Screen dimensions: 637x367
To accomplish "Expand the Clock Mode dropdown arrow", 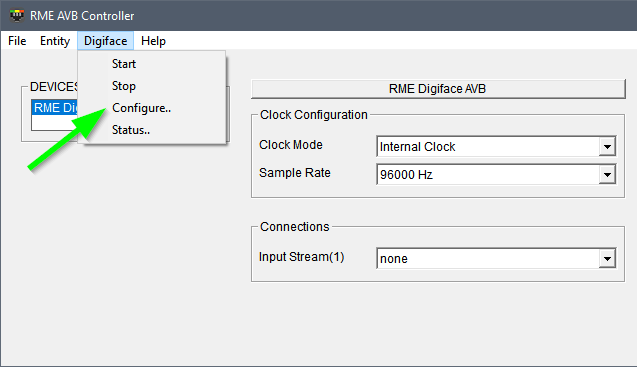I will 607,147.
